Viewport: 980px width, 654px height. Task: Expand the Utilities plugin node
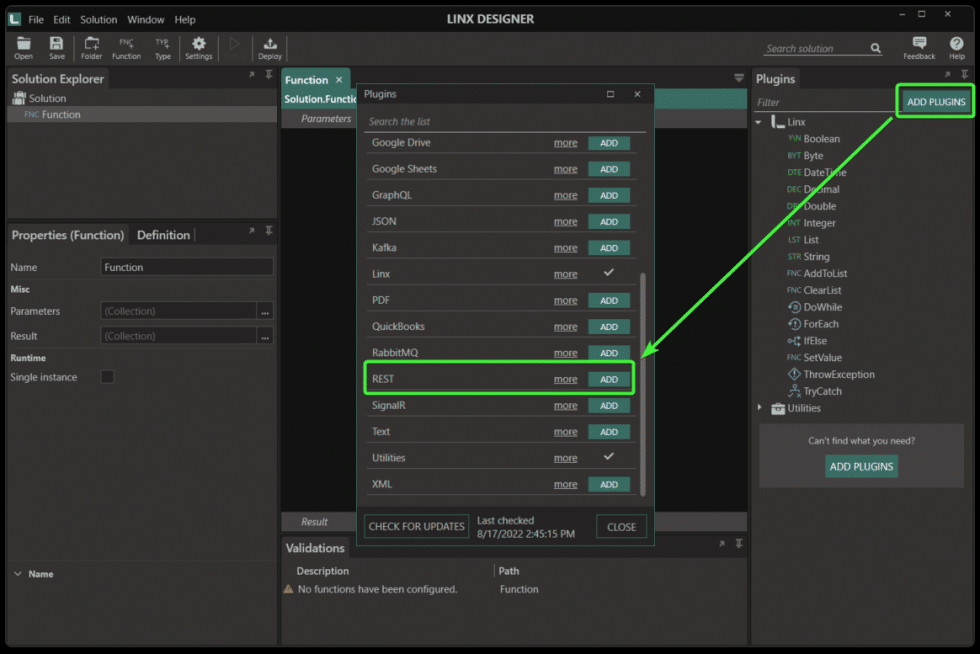(760, 408)
